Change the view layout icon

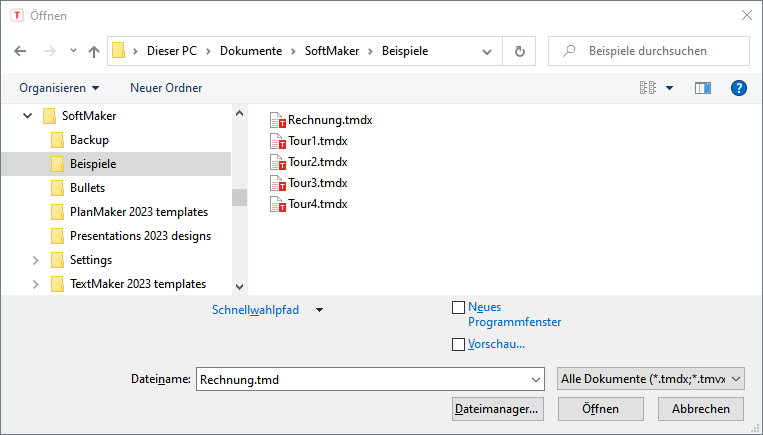point(648,88)
